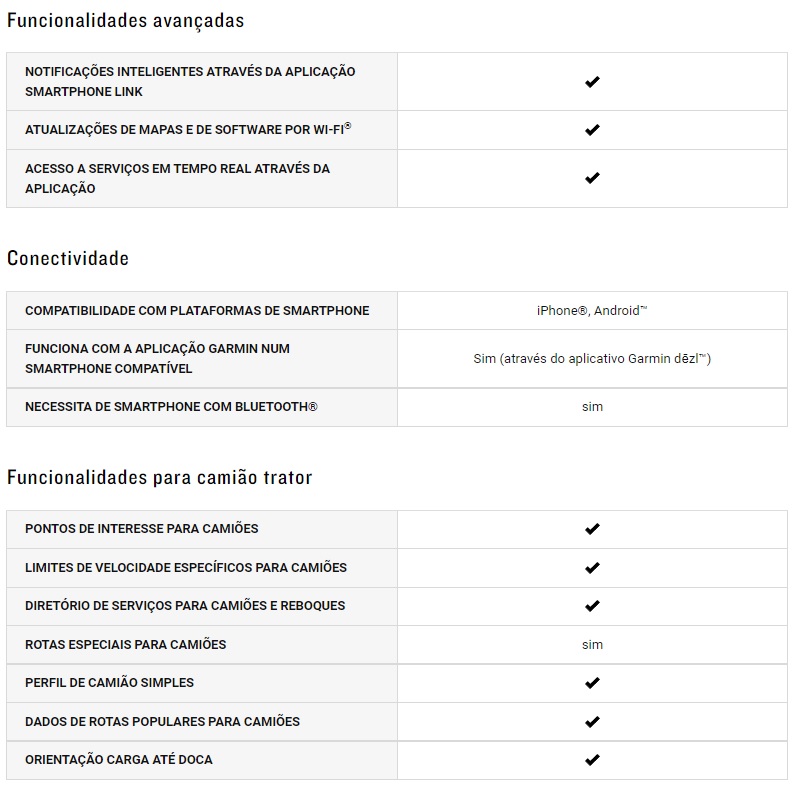
Task: Click the Atualizações de Mapas por Wi-Fi label
Action: pyautogui.click(x=188, y=130)
